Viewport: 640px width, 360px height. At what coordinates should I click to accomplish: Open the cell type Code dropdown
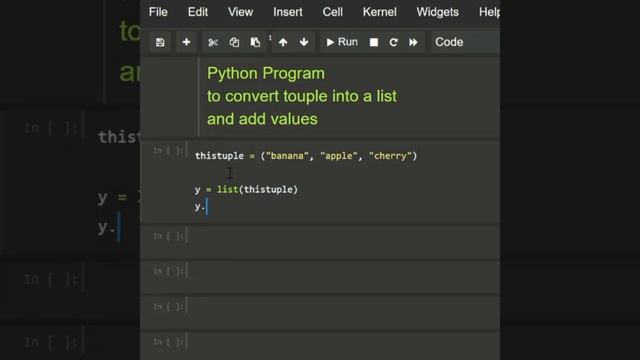point(465,42)
